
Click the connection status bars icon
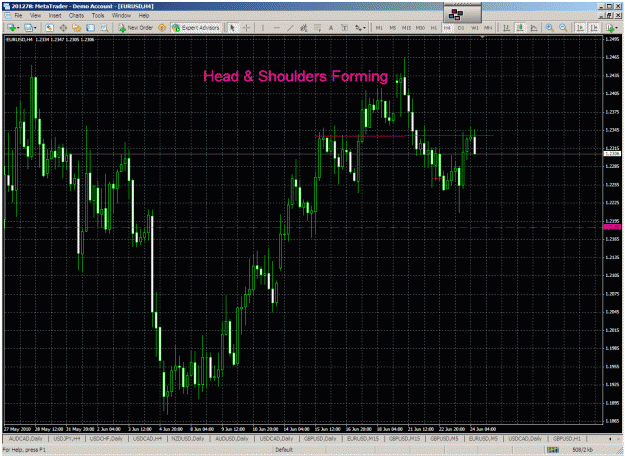(x=552, y=450)
